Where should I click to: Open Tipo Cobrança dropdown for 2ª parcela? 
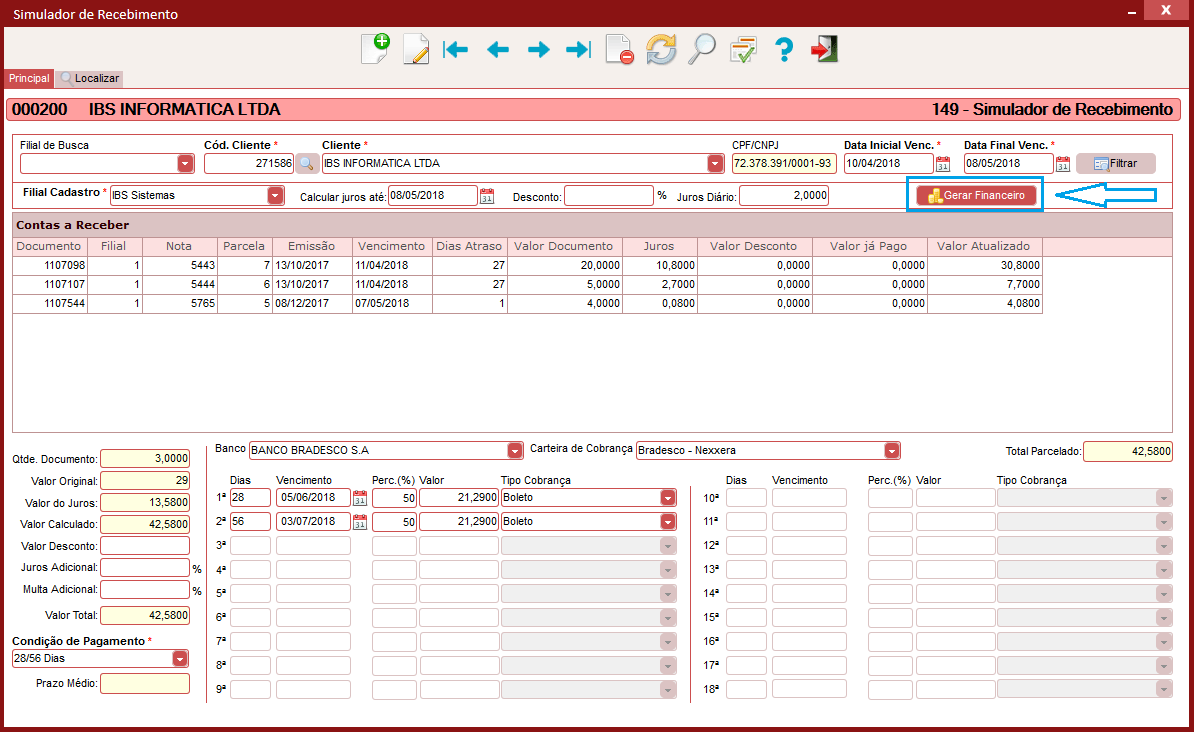[x=668, y=523]
